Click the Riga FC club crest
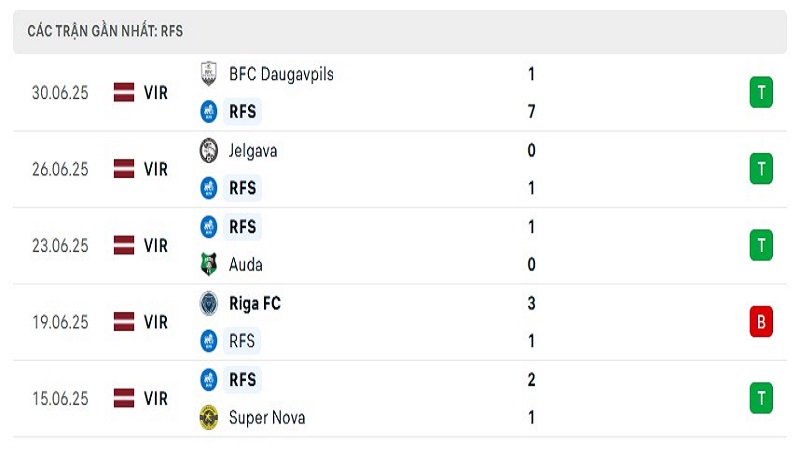 209,304
